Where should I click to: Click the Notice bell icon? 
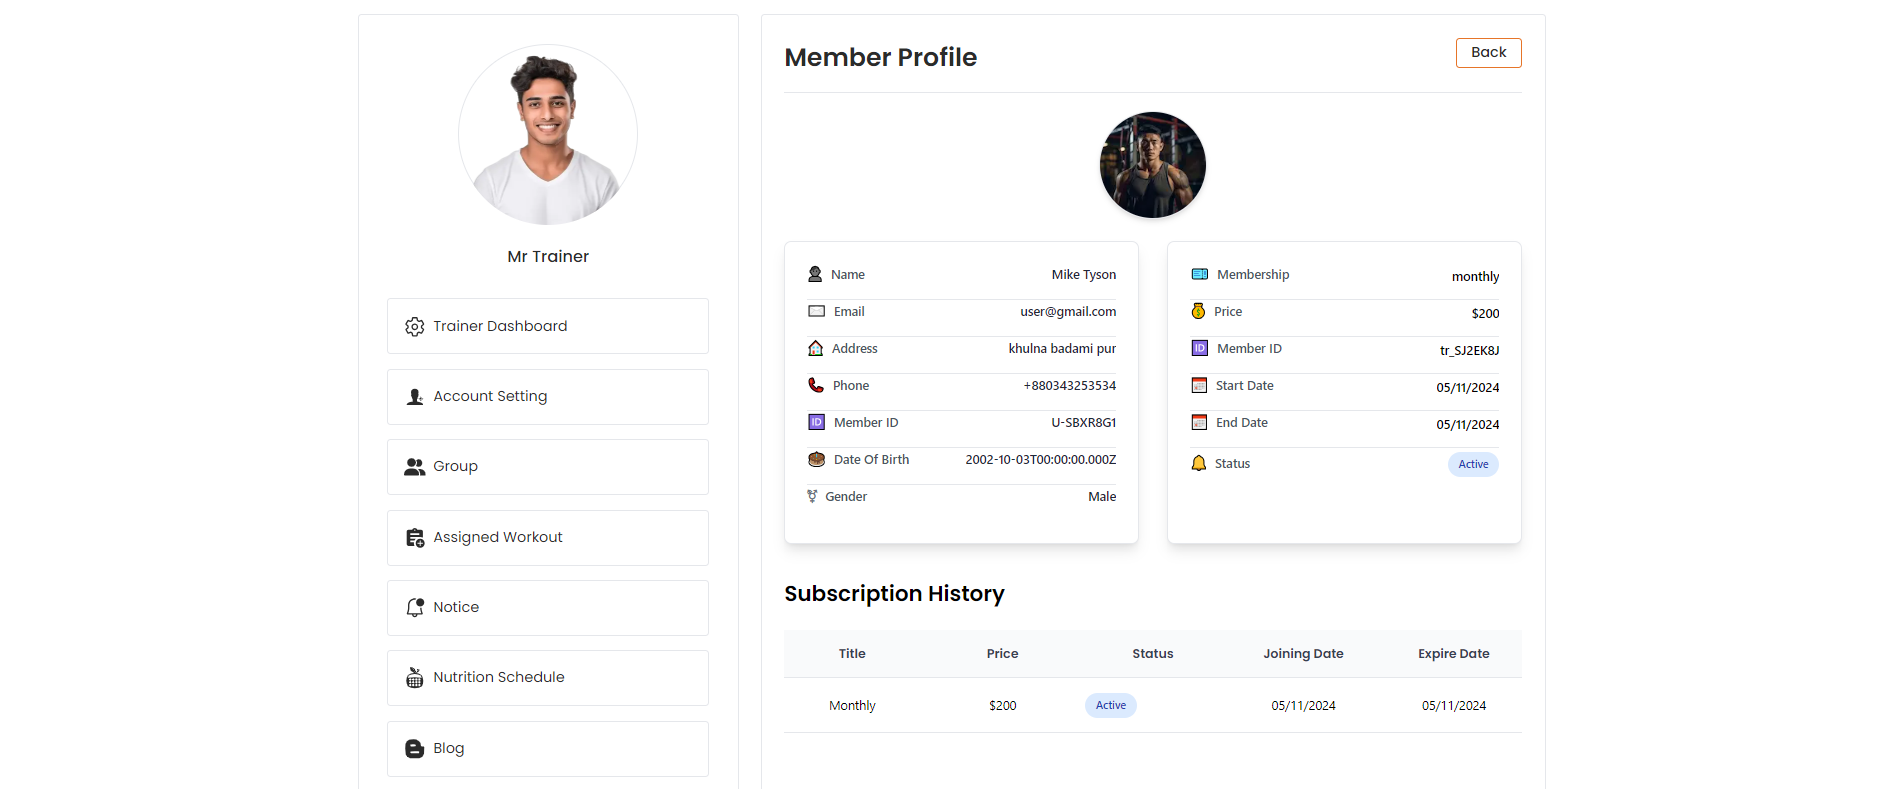tap(415, 608)
